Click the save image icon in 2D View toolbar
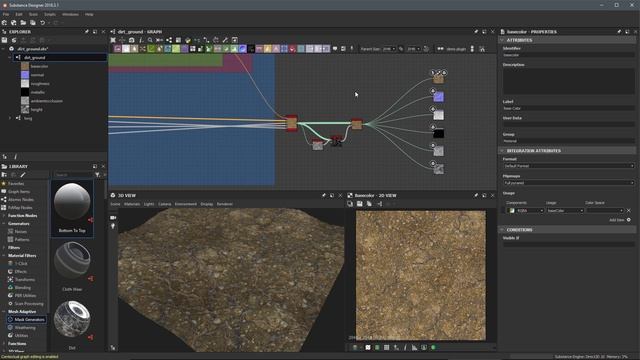Screen dimensions: 640x360 tap(360, 204)
